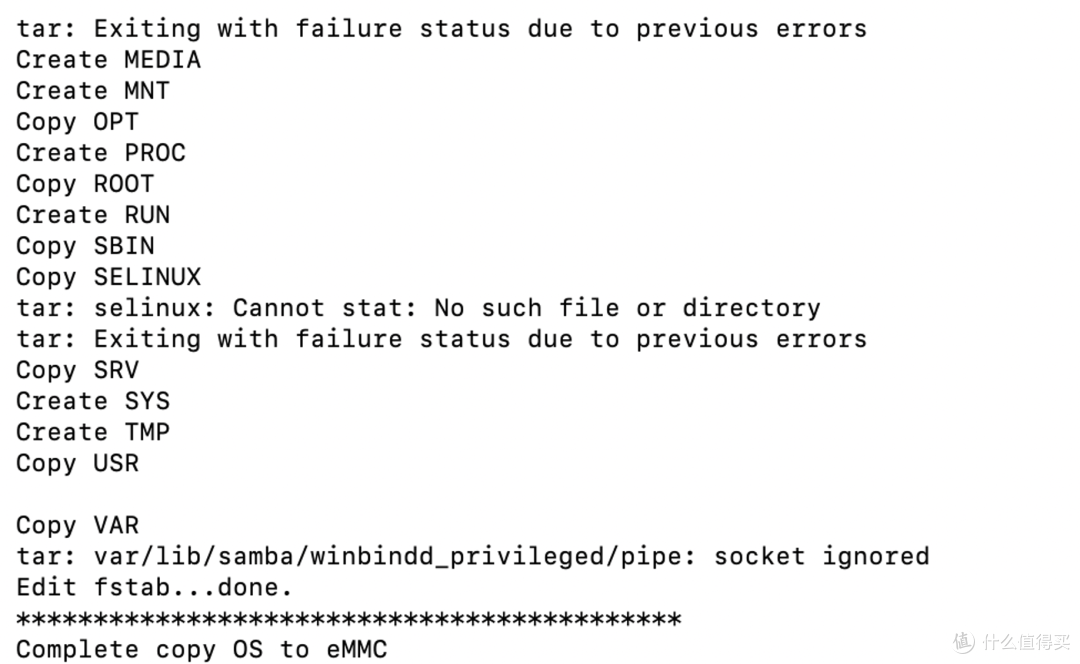Click the row of asterisks separator
The image size is (1080, 664).
pyautogui.click(x=349, y=619)
